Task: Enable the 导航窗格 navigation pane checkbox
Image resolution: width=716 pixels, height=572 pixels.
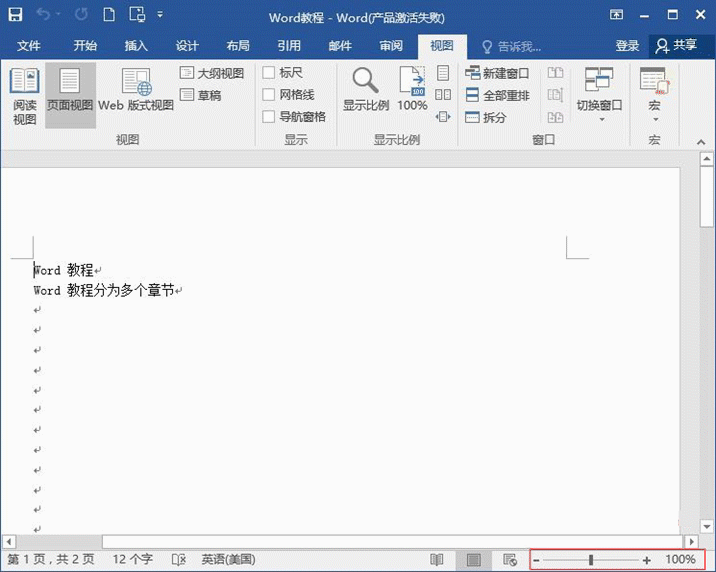Action: [x=268, y=117]
